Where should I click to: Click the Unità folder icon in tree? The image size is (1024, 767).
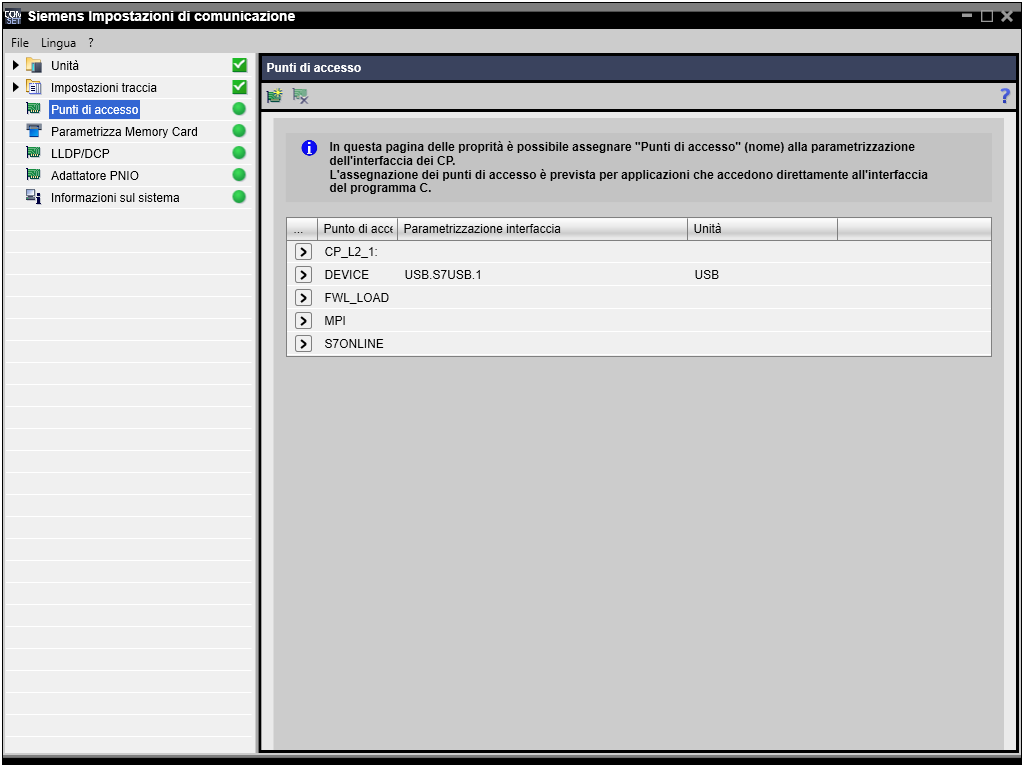pyautogui.click(x=34, y=65)
